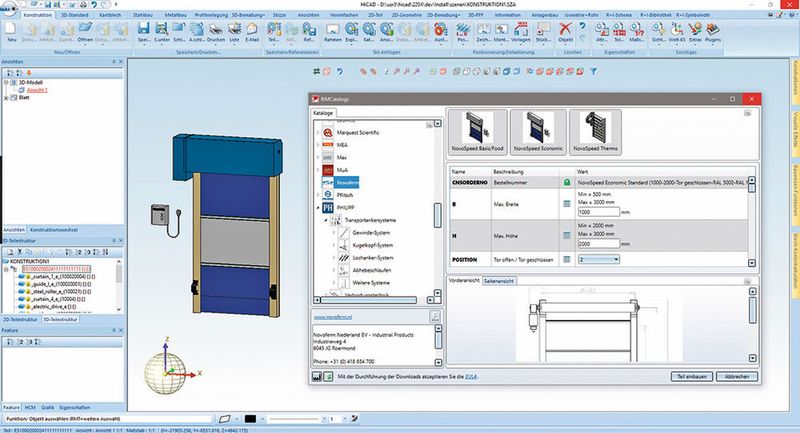Click the catalog tree vertical scrollbar
800x433 pixels.
[437, 215]
